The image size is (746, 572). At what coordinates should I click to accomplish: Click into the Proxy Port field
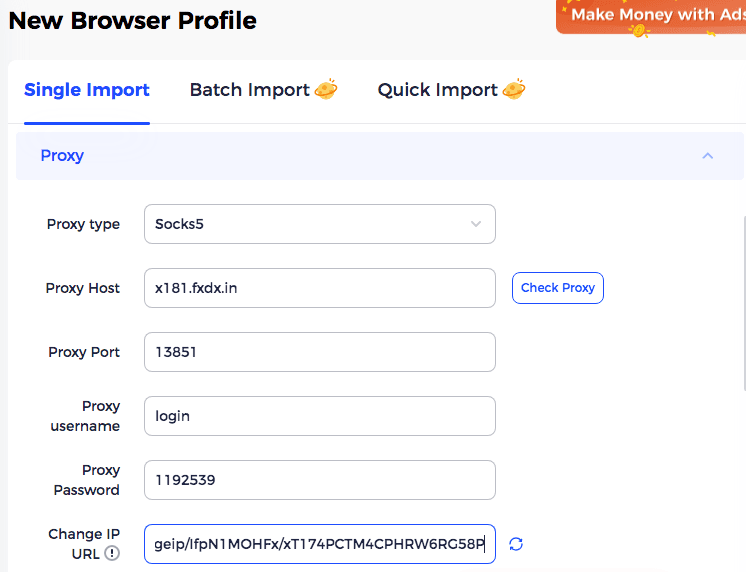[319, 352]
